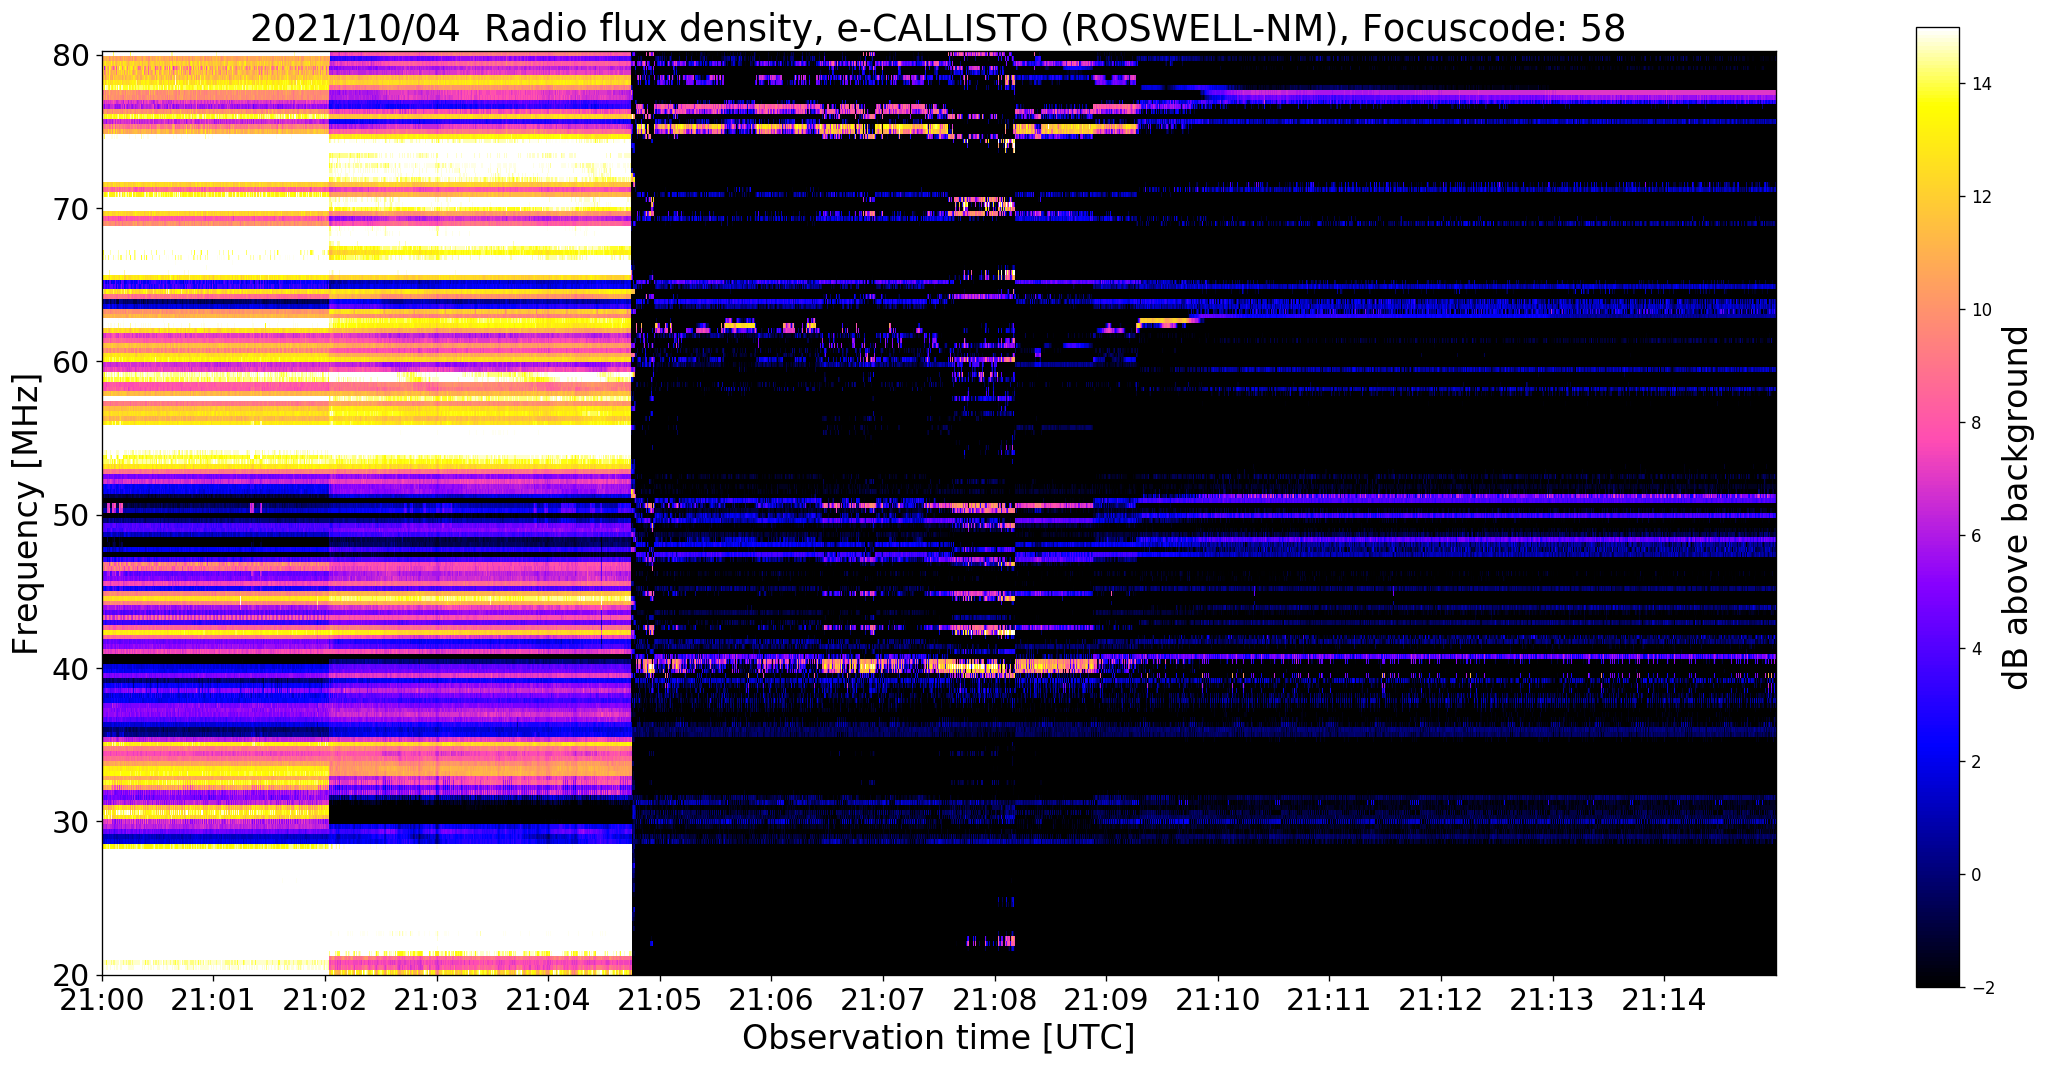Screen dimensions: 2047x1067
Task: Click the 70 MHz frequency tick label
Action: pyautogui.click(x=70, y=209)
